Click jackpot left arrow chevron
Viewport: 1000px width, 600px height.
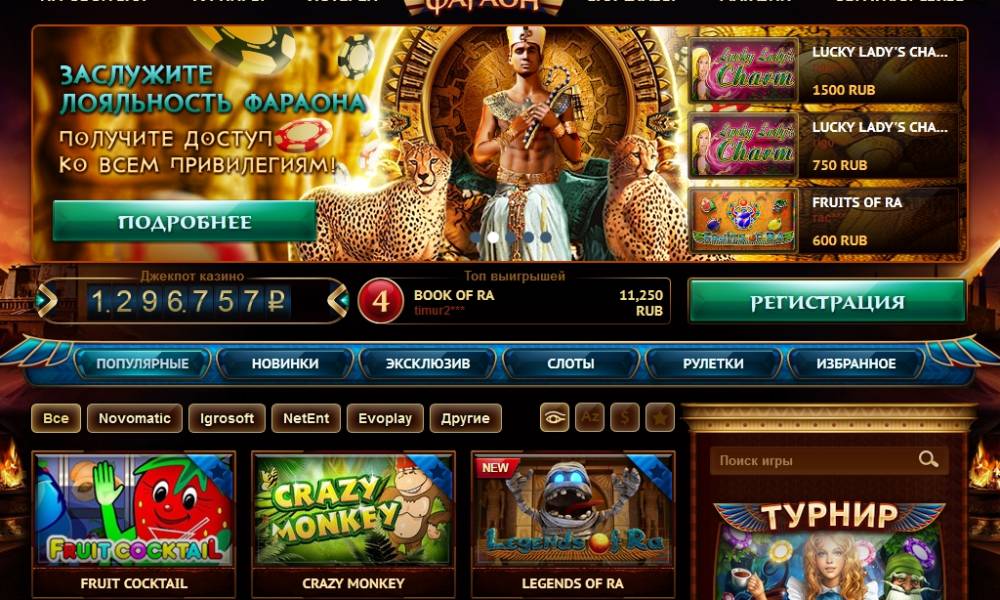[47, 300]
